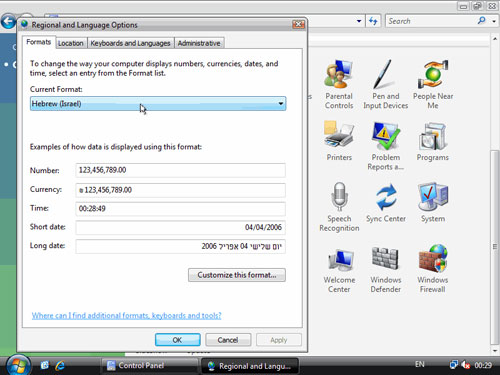Close the Regional and Language Options dialog
The height and width of the screenshot is (375, 500).
coord(298,24)
